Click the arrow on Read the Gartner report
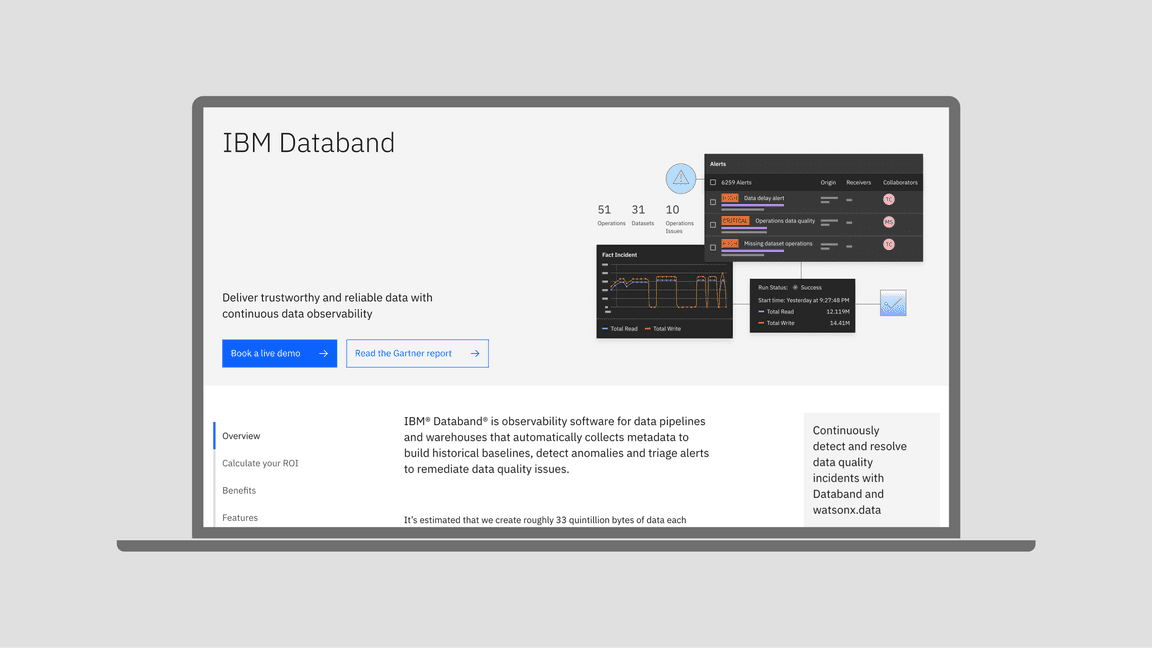 (475, 354)
